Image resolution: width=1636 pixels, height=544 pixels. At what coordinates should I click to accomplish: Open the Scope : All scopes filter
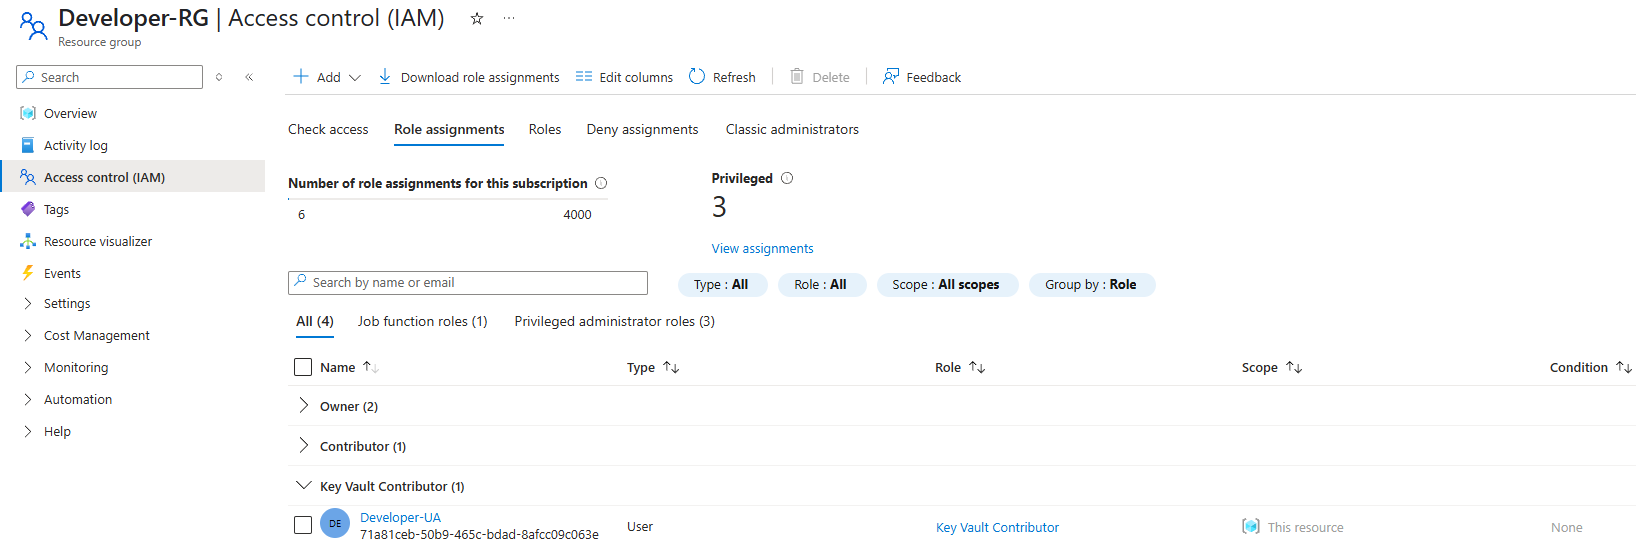click(x=947, y=284)
